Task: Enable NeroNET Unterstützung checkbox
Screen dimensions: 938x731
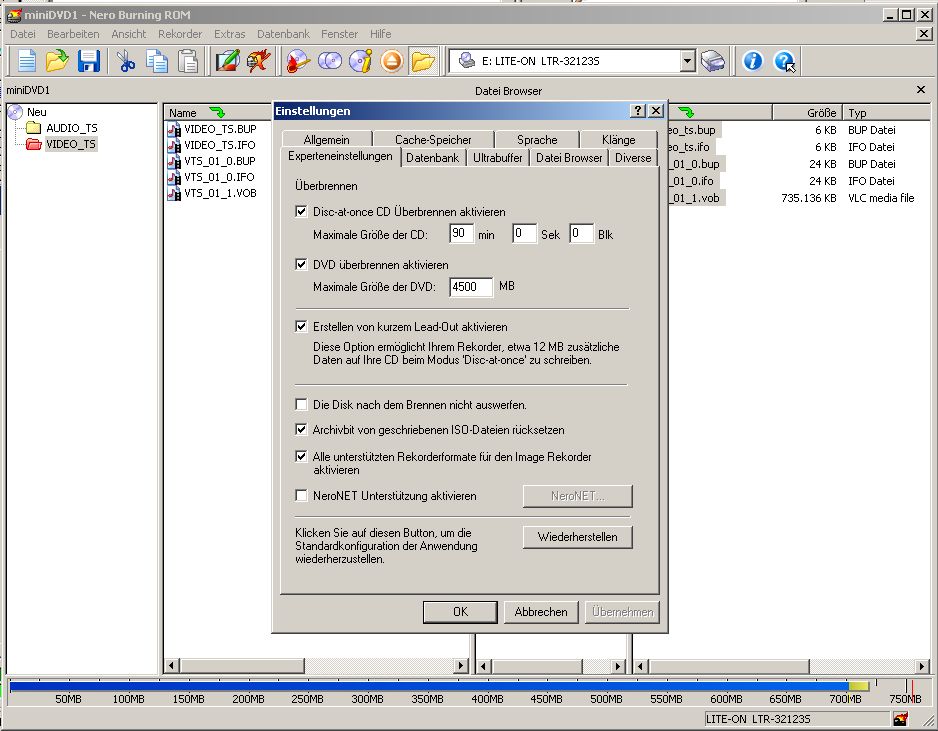Action: click(x=302, y=495)
